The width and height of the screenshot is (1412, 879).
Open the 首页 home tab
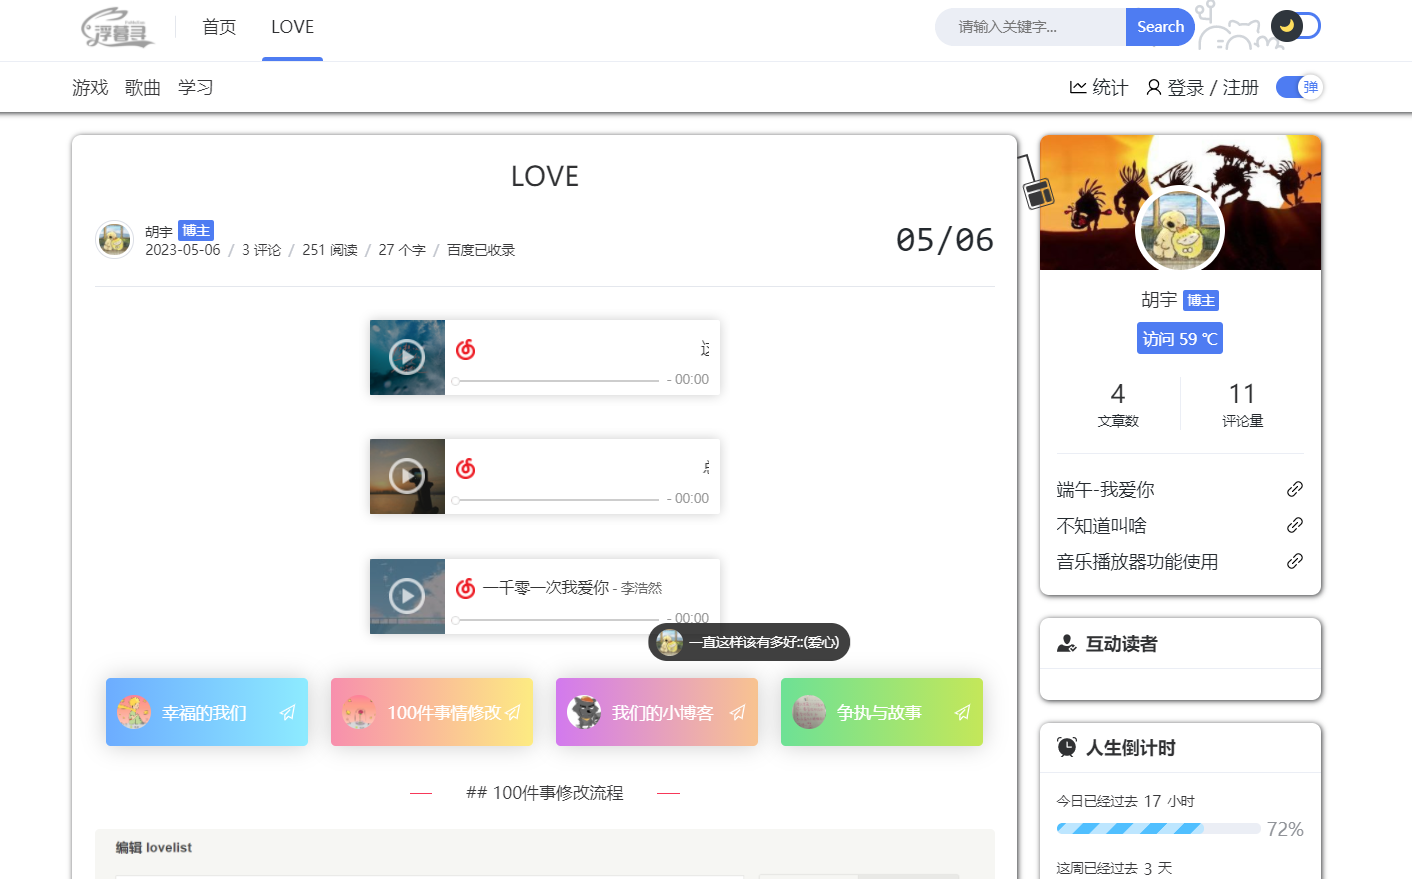pos(219,27)
